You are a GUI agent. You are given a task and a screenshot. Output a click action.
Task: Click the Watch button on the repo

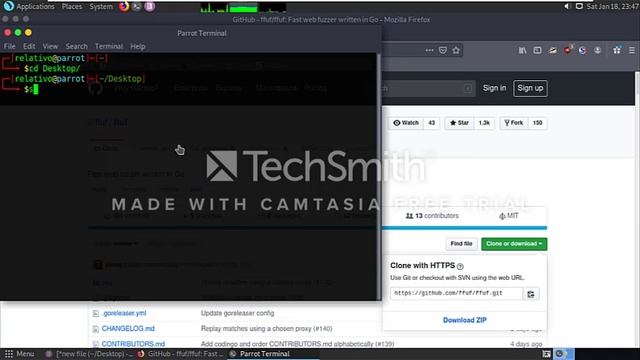pyautogui.click(x=406, y=123)
